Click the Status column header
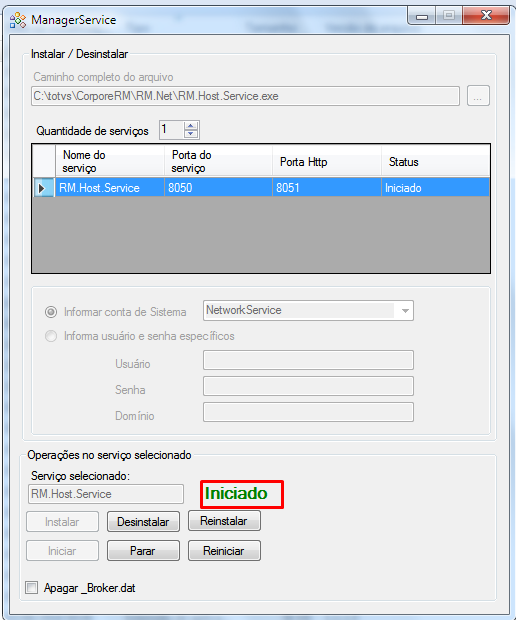The image size is (516, 620). click(x=435, y=161)
